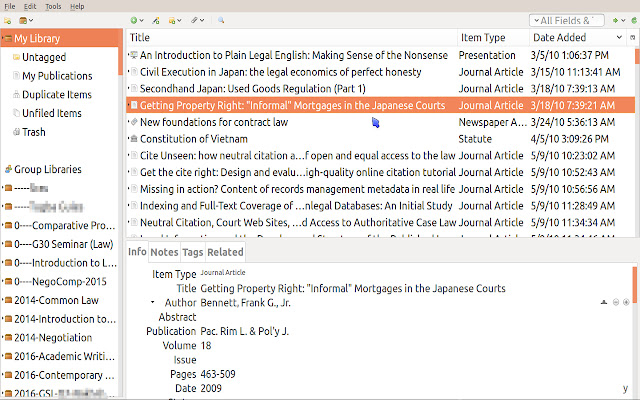Open the Tools menu

52,6
